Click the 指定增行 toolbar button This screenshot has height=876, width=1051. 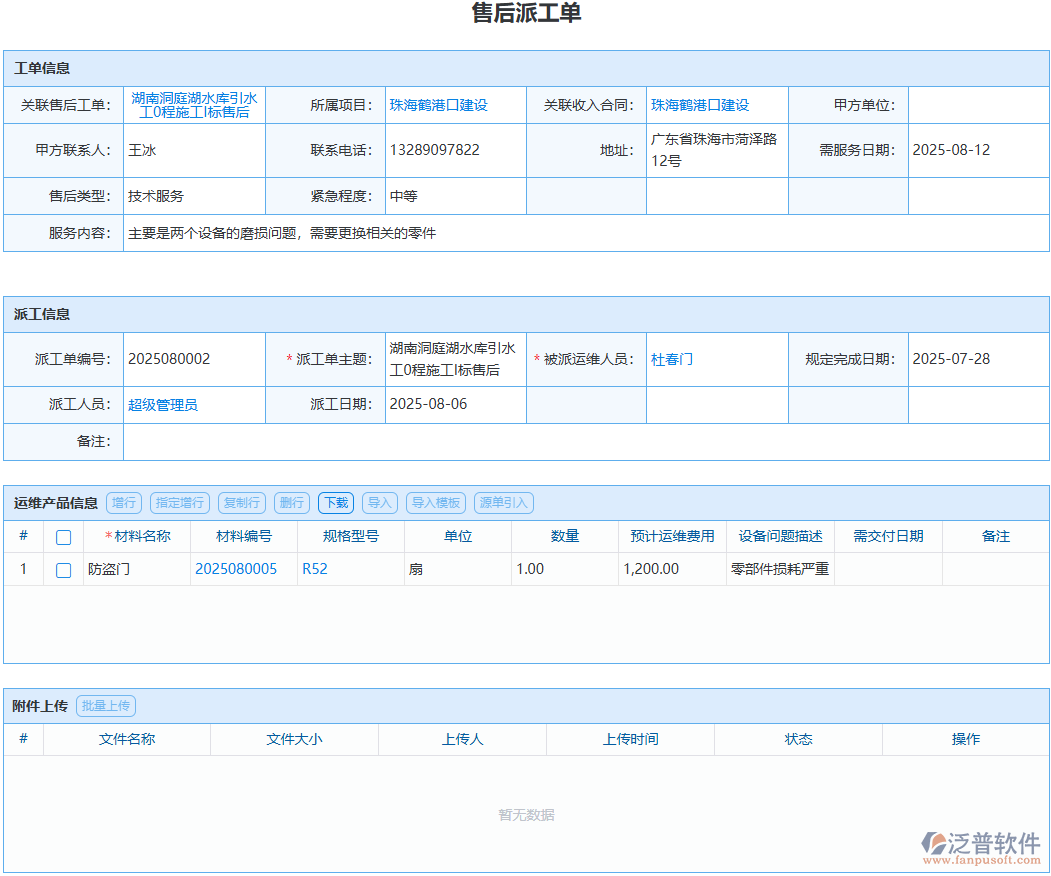coord(180,503)
